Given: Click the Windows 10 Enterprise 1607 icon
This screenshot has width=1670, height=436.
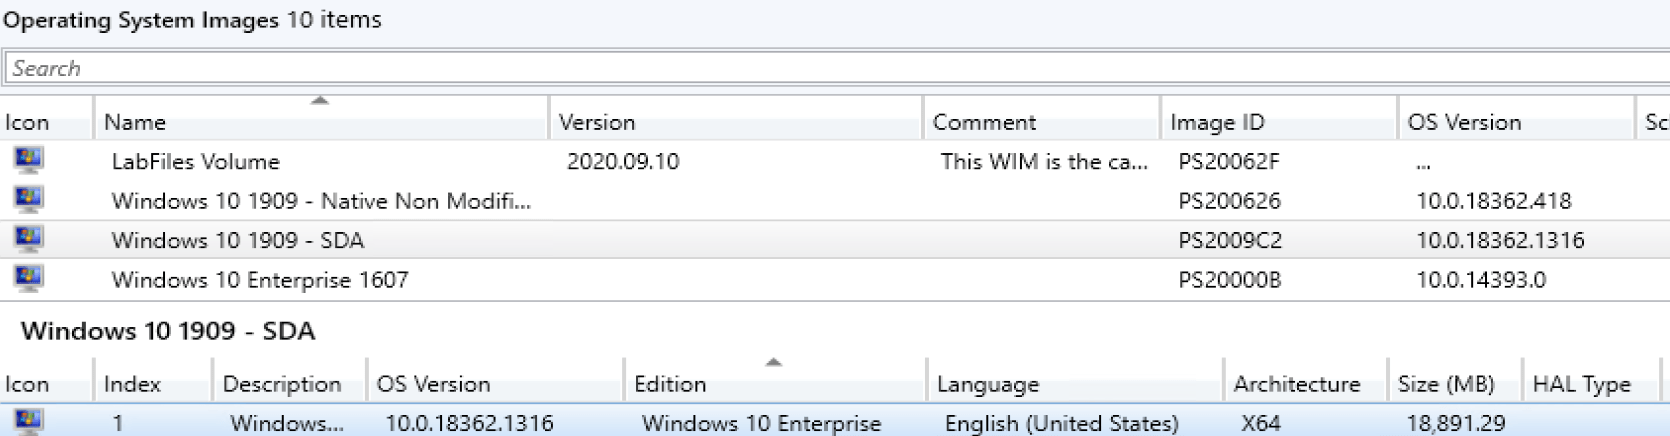Looking at the screenshot, I should [28, 279].
